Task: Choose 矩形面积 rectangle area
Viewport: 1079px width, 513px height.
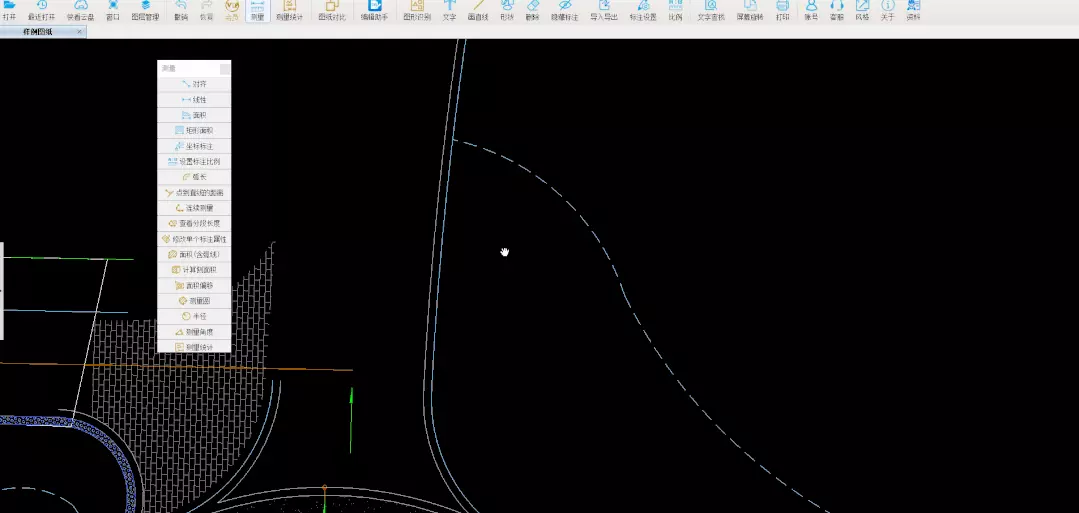Action: tap(194, 130)
